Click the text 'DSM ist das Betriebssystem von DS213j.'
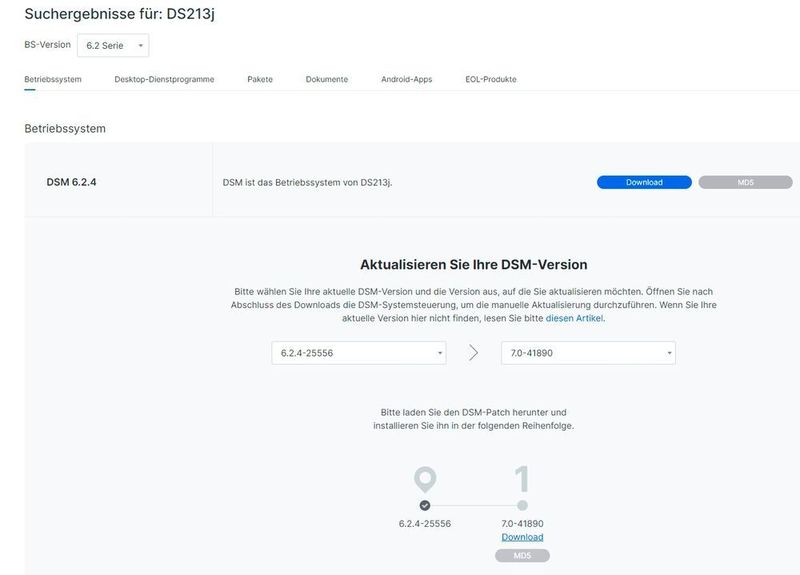This screenshot has width=800, height=575. tap(307, 182)
